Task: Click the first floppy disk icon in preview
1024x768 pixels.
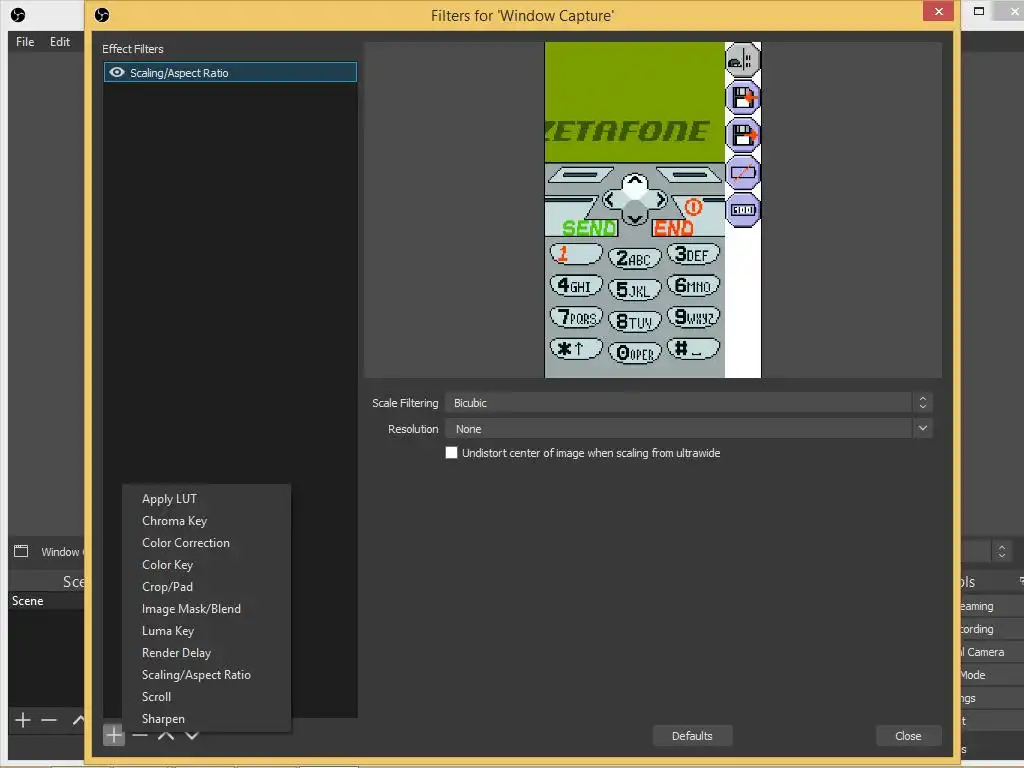Action: point(743,98)
